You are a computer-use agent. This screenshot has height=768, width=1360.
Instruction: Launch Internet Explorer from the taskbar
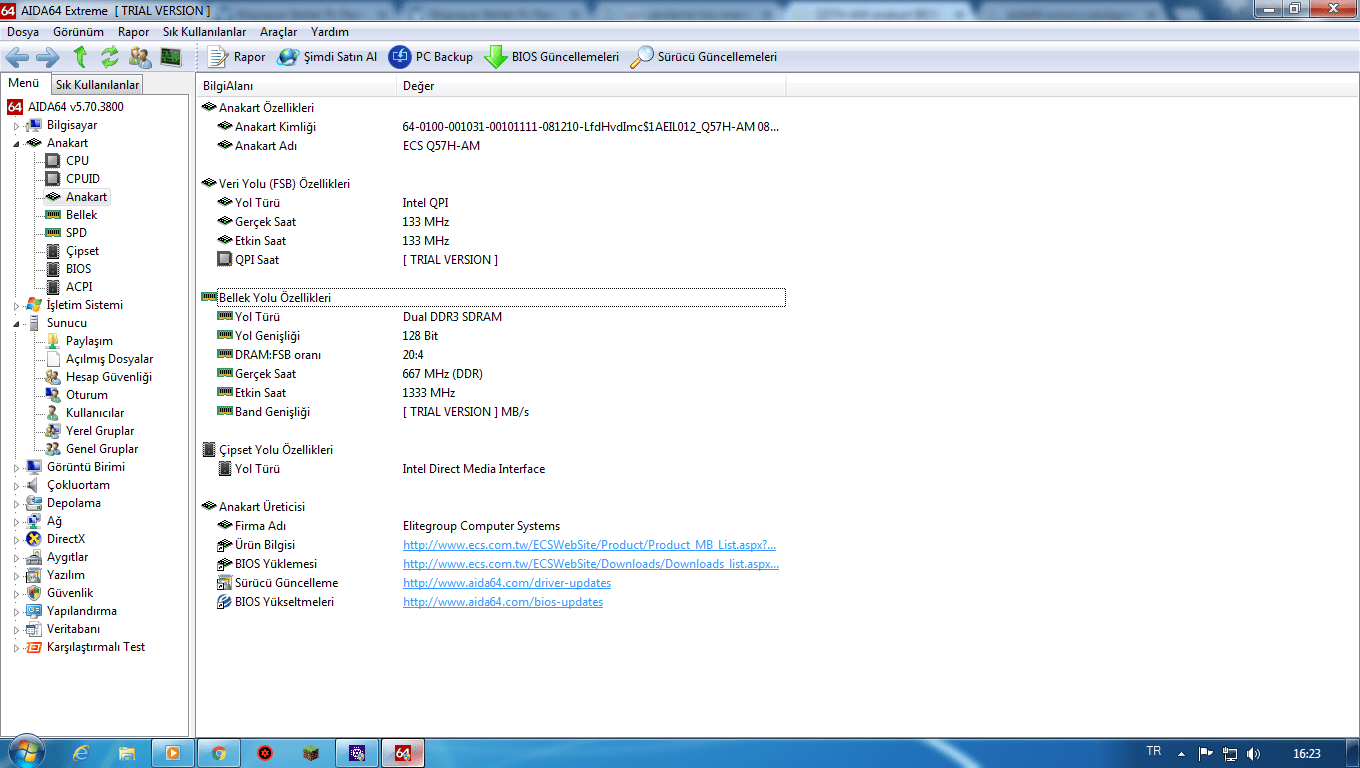[x=82, y=753]
